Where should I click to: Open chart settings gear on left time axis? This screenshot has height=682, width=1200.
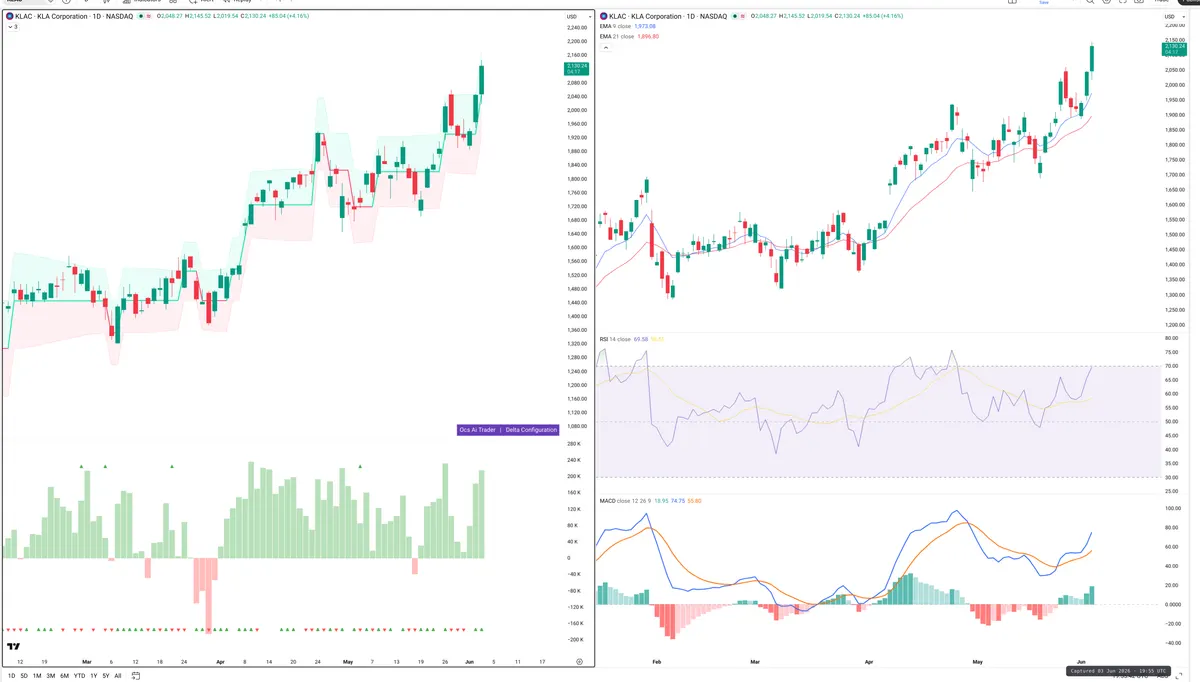[579, 662]
